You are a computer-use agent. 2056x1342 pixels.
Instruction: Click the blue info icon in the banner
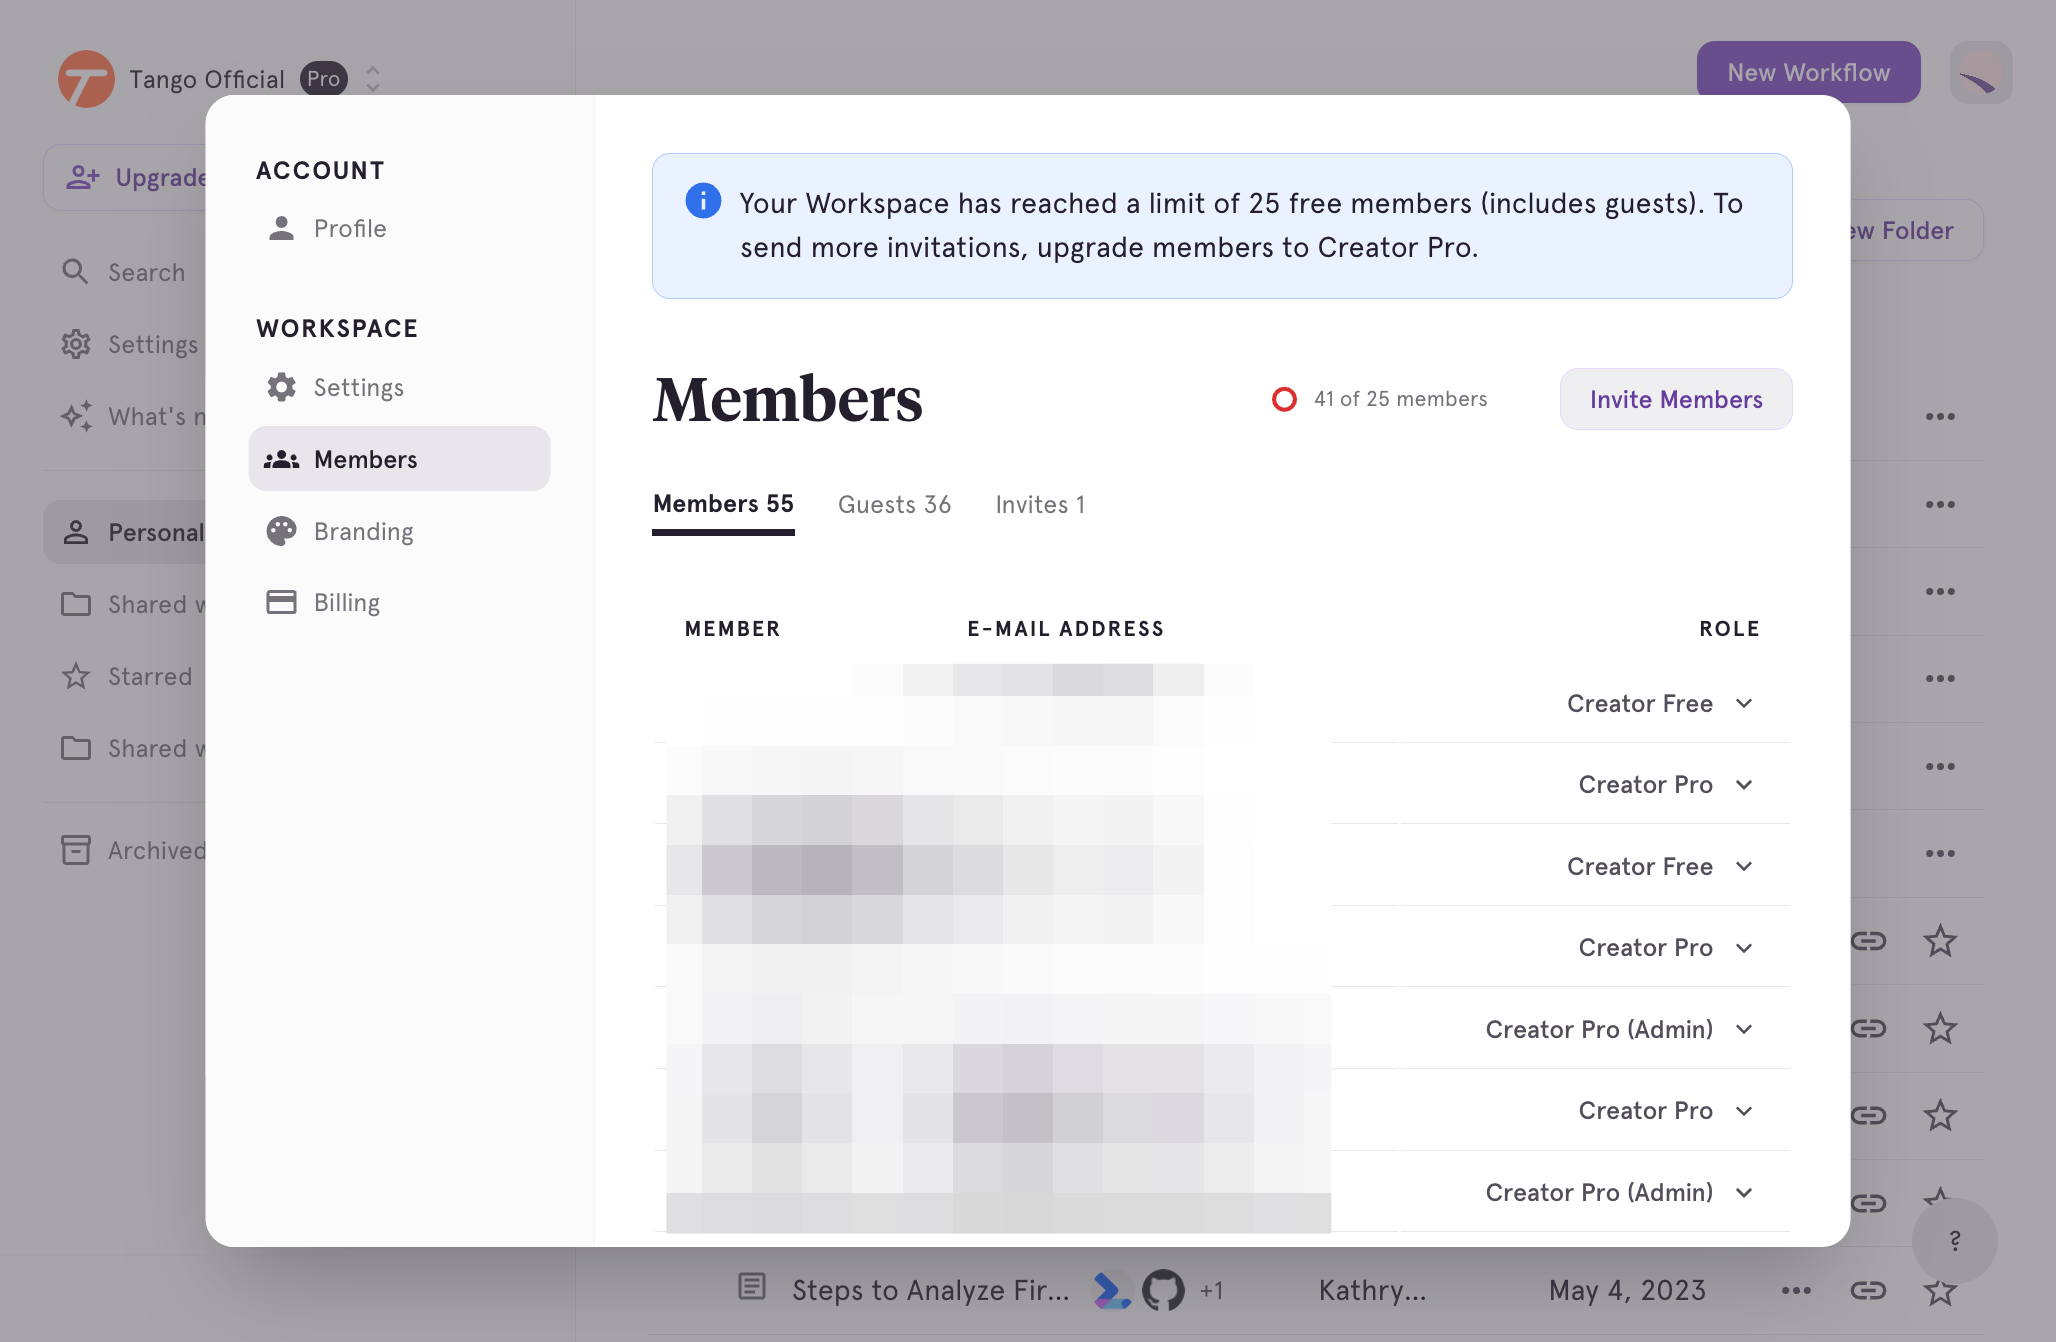point(703,201)
